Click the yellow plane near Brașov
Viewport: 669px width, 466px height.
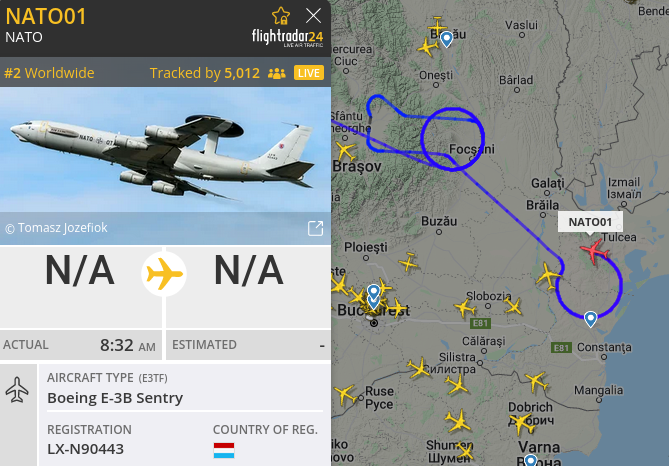click(345, 151)
